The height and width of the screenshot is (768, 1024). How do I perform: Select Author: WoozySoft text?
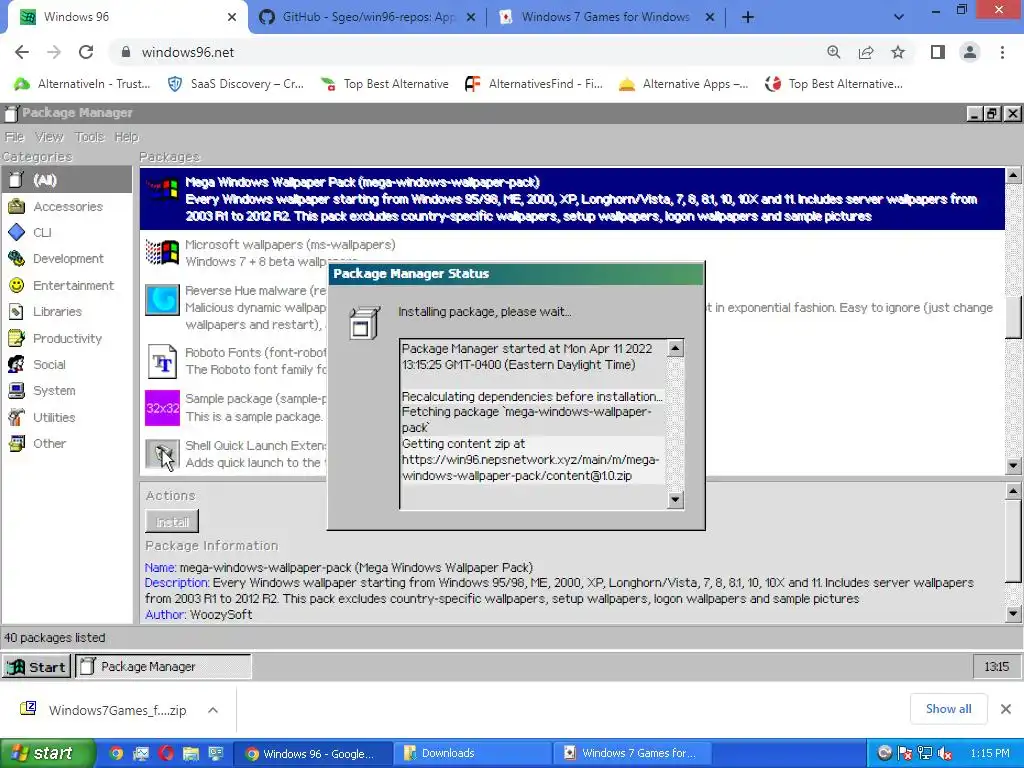pos(199,615)
